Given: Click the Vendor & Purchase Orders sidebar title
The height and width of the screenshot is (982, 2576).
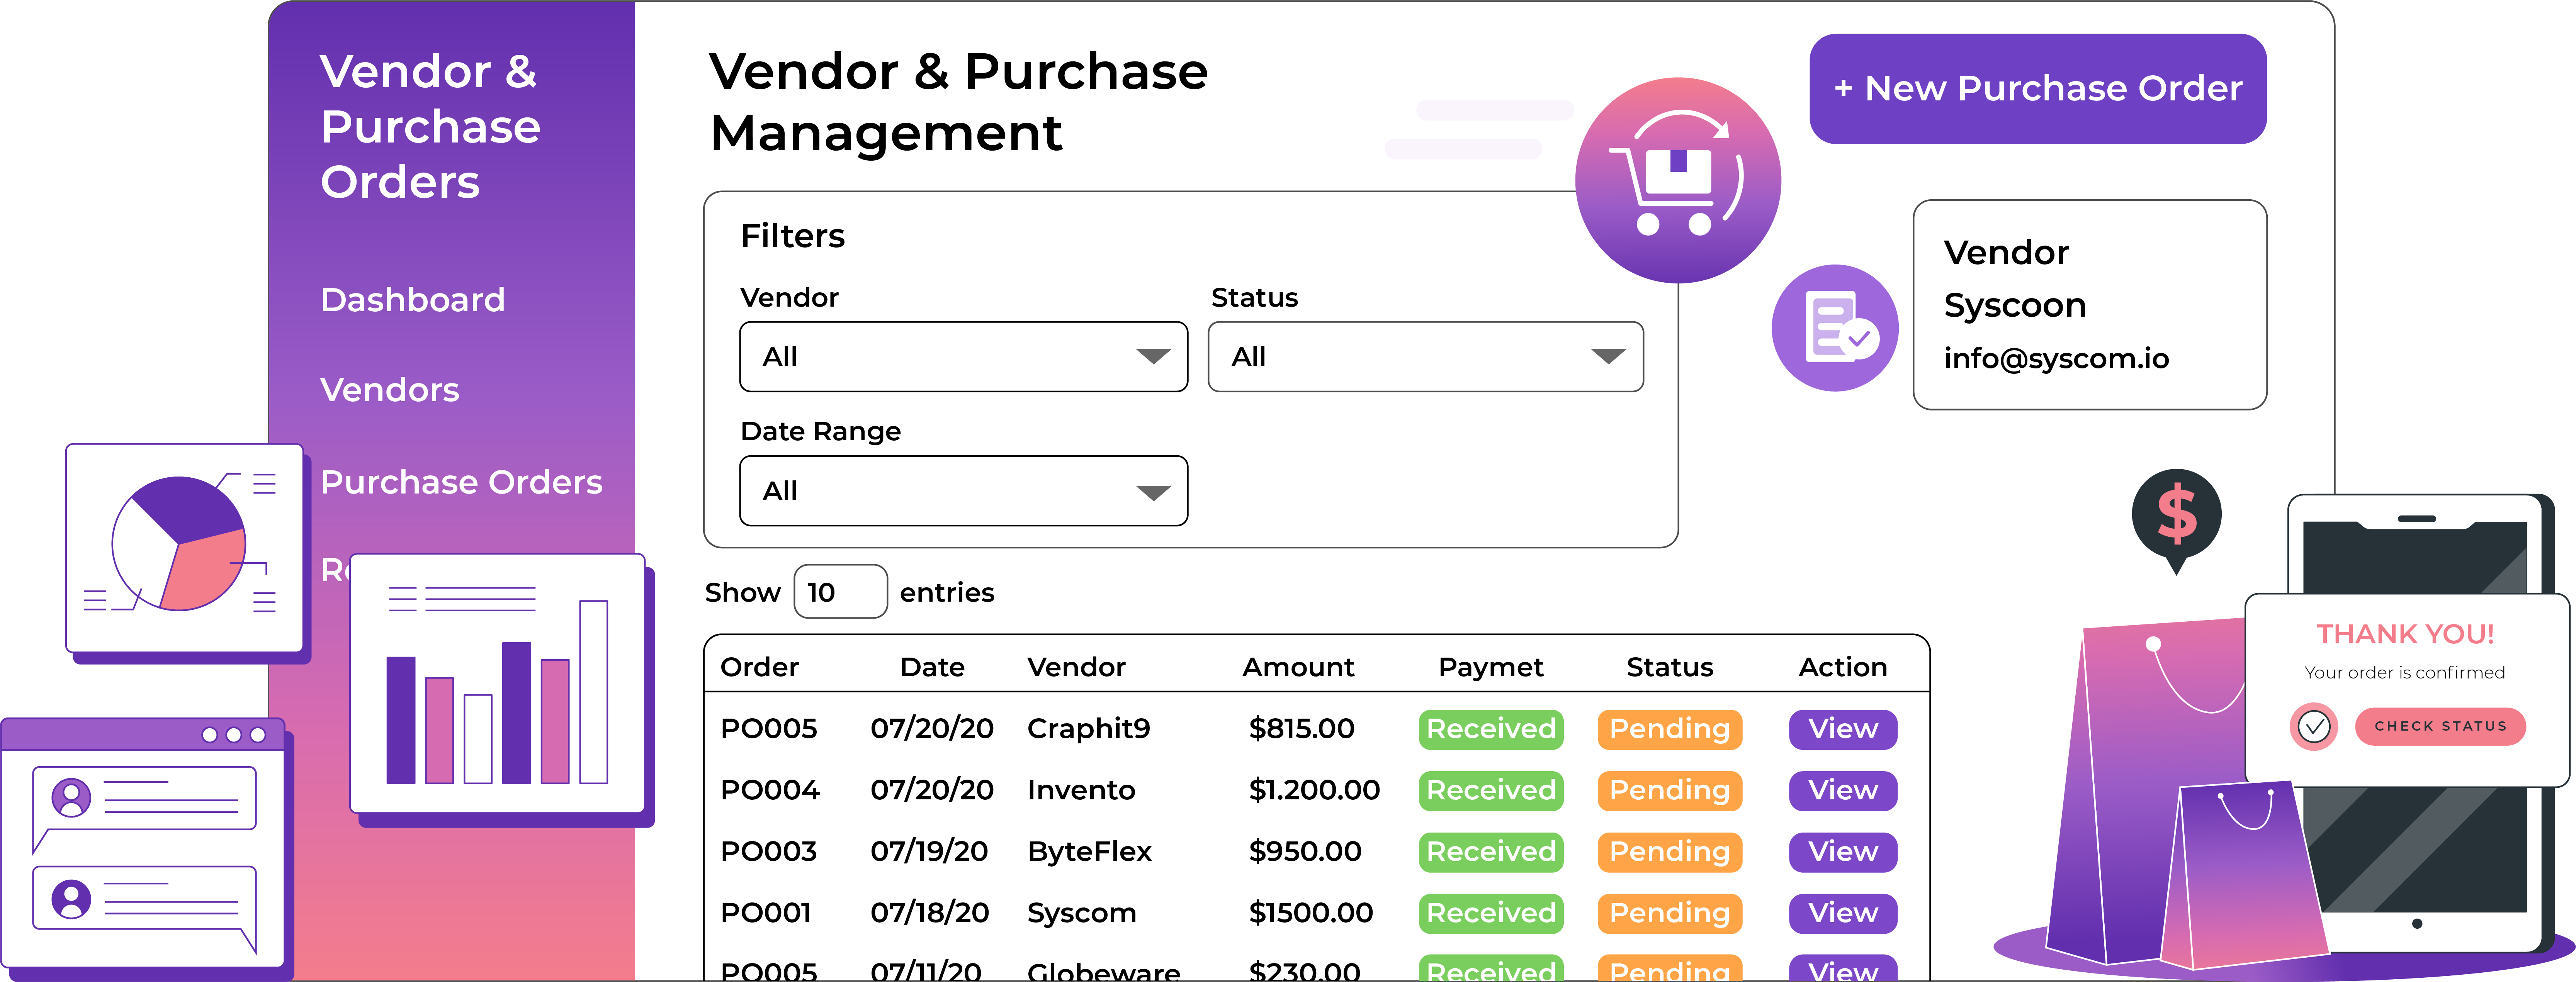Looking at the screenshot, I should (x=430, y=127).
